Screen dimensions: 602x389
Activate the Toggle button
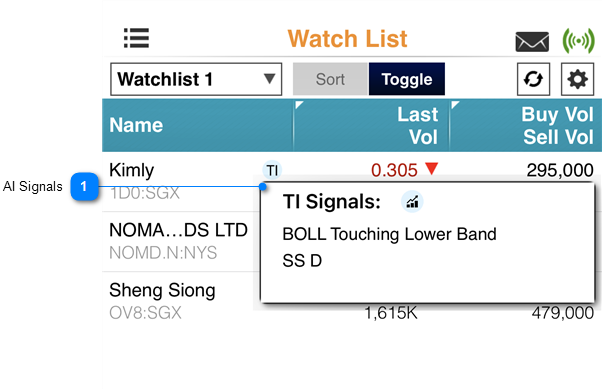coord(407,79)
